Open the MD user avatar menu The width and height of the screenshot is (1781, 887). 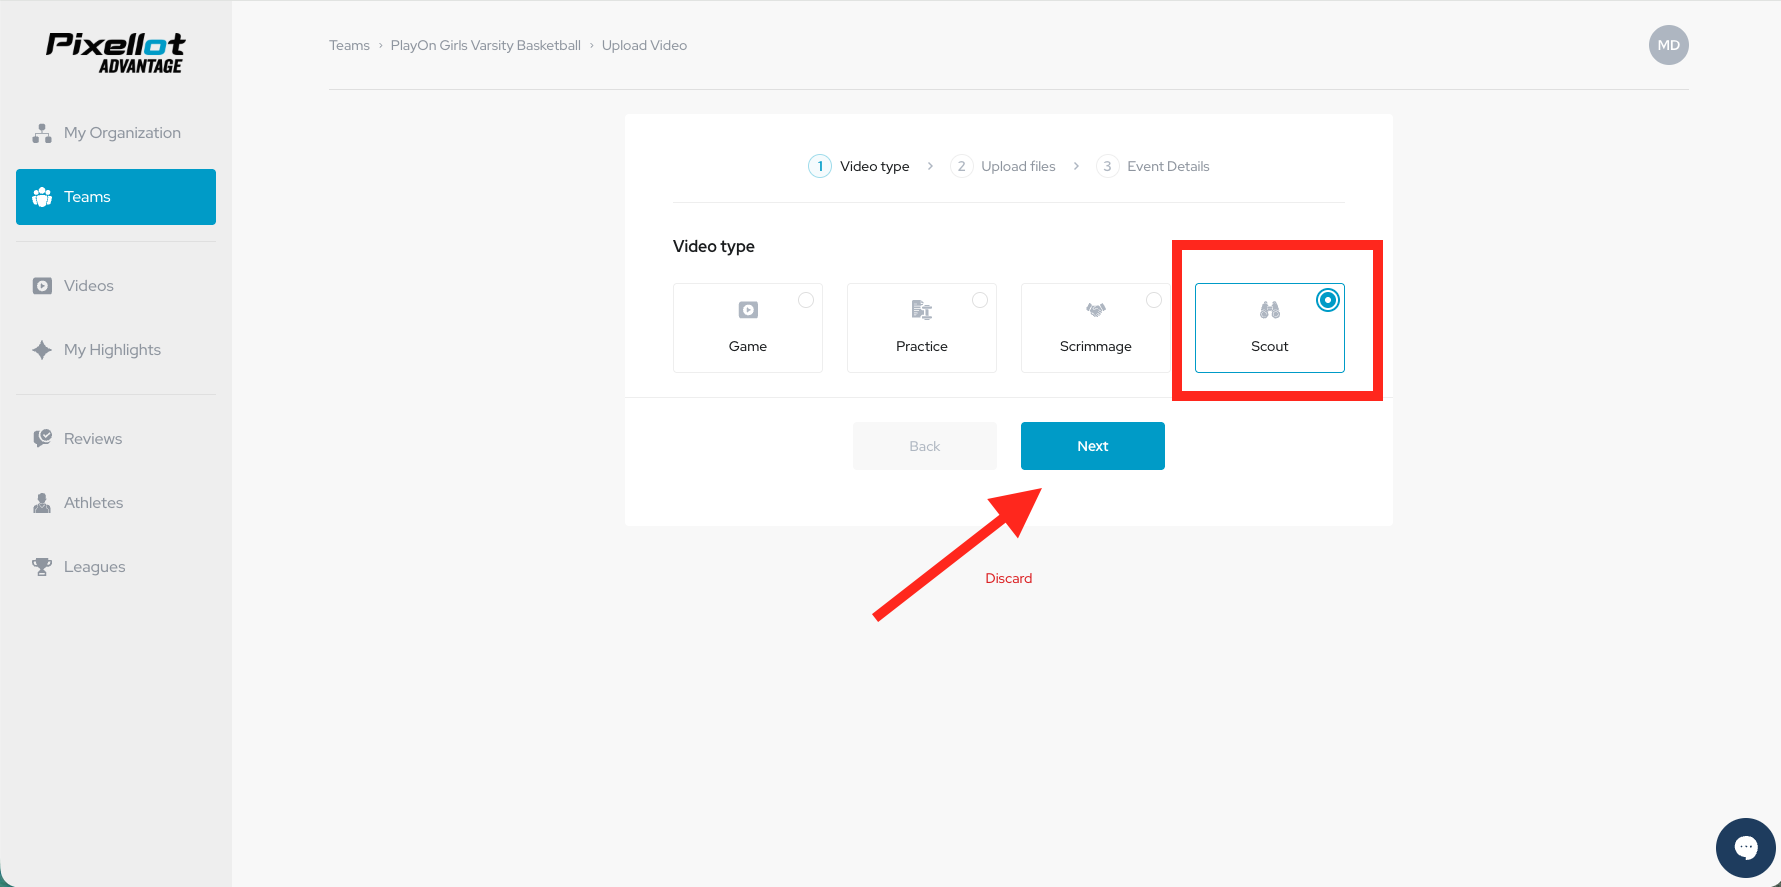coord(1668,45)
